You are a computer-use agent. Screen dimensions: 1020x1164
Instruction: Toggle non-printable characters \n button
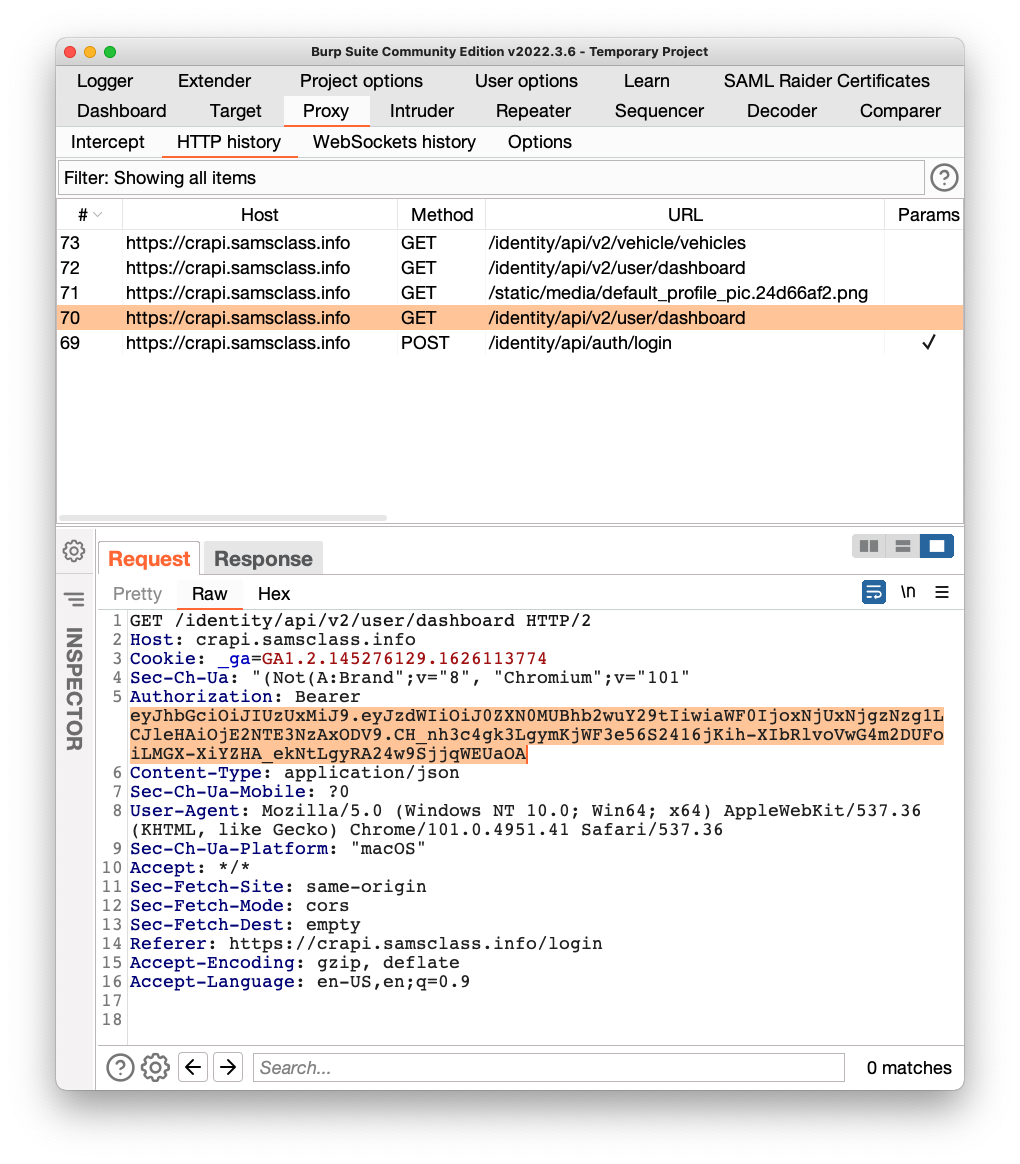908,592
